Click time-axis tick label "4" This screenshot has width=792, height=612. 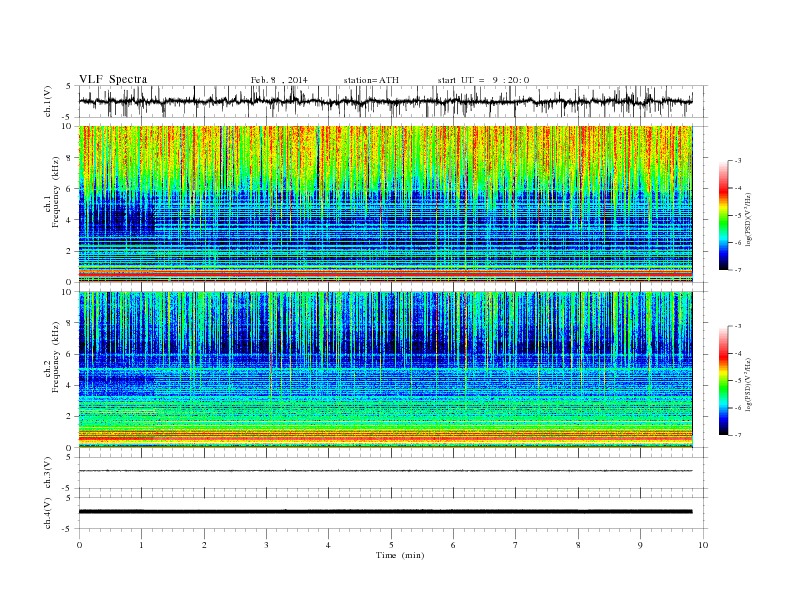tap(328, 545)
